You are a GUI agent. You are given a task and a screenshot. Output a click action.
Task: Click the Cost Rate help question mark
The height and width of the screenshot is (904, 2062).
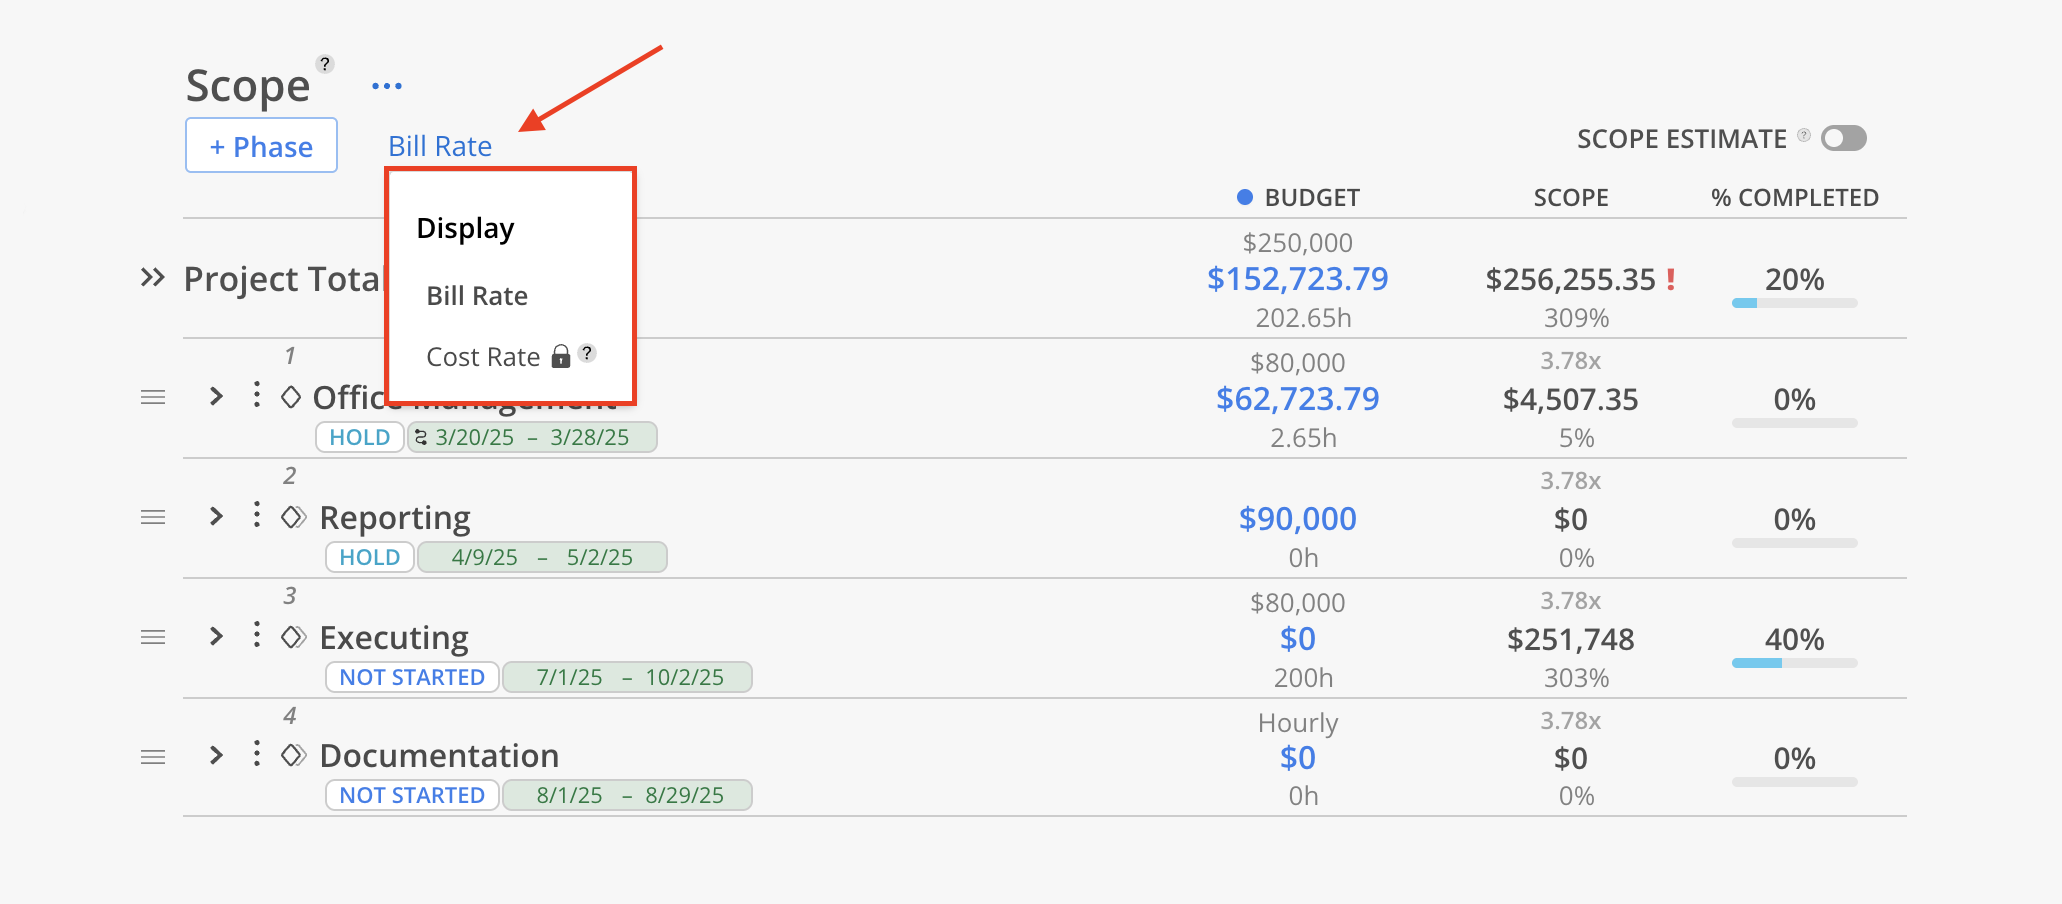(x=588, y=353)
